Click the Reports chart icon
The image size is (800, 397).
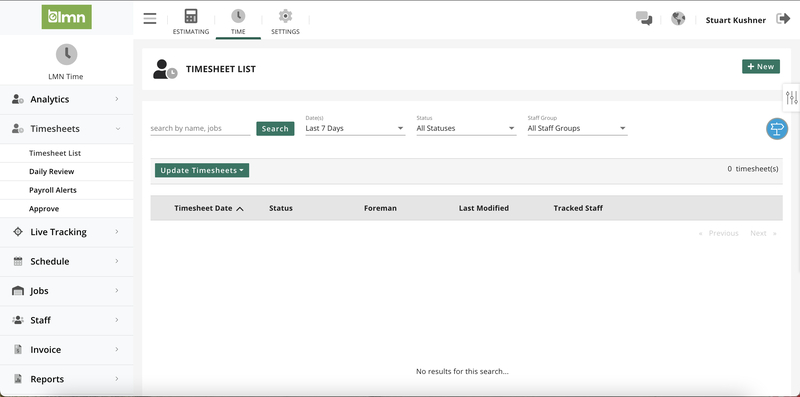point(18,379)
